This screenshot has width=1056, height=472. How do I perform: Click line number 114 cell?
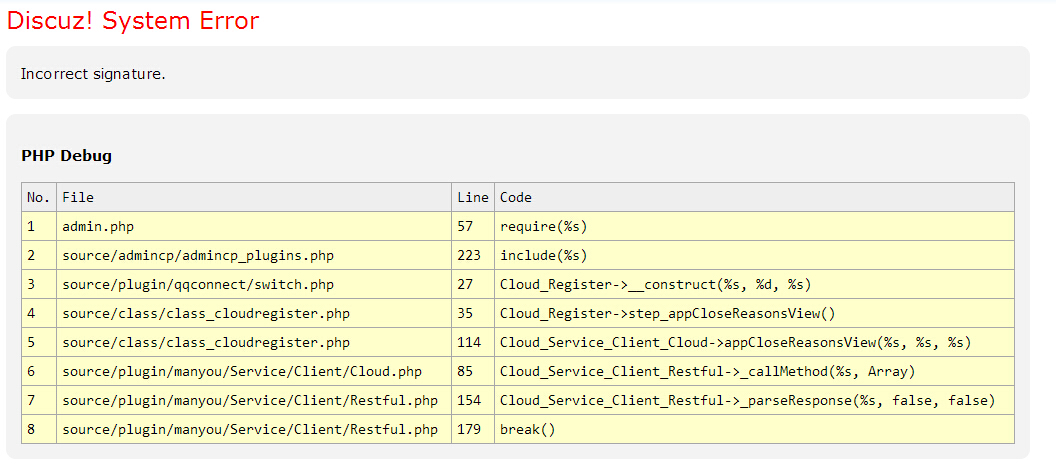469,342
